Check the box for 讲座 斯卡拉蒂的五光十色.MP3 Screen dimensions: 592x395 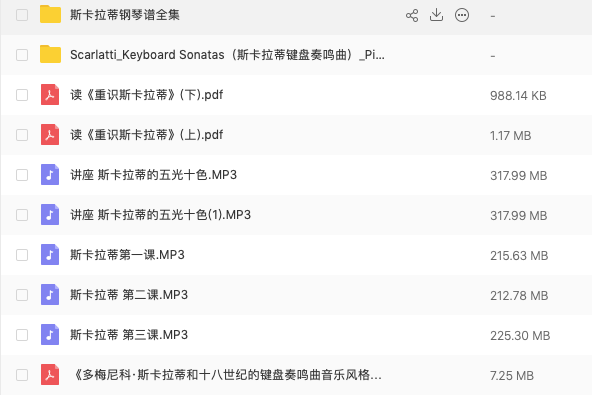pyautogui.click(x=22, y=175)
